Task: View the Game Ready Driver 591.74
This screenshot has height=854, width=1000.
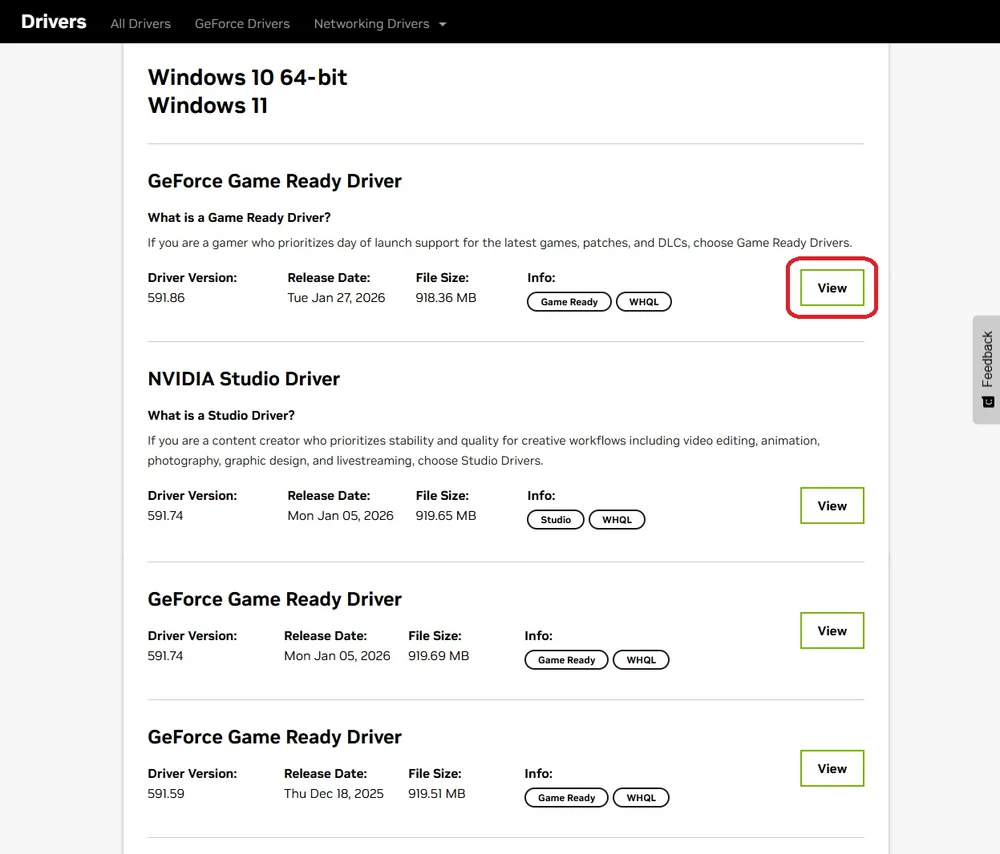Action: [x=831, y=630]
